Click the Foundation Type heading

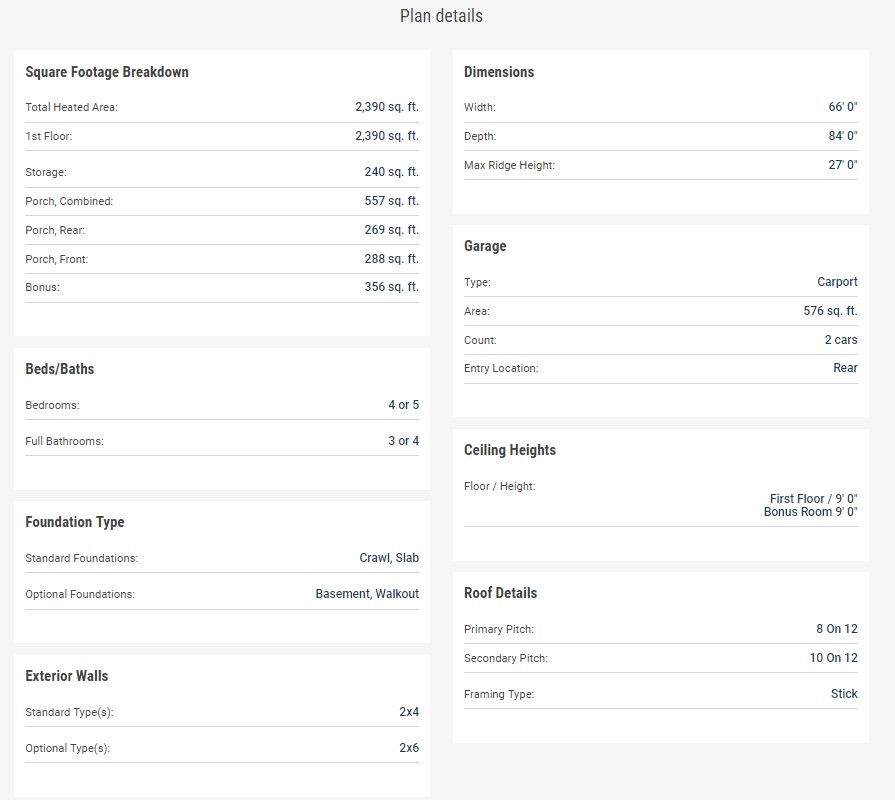(x=75, y=522)
